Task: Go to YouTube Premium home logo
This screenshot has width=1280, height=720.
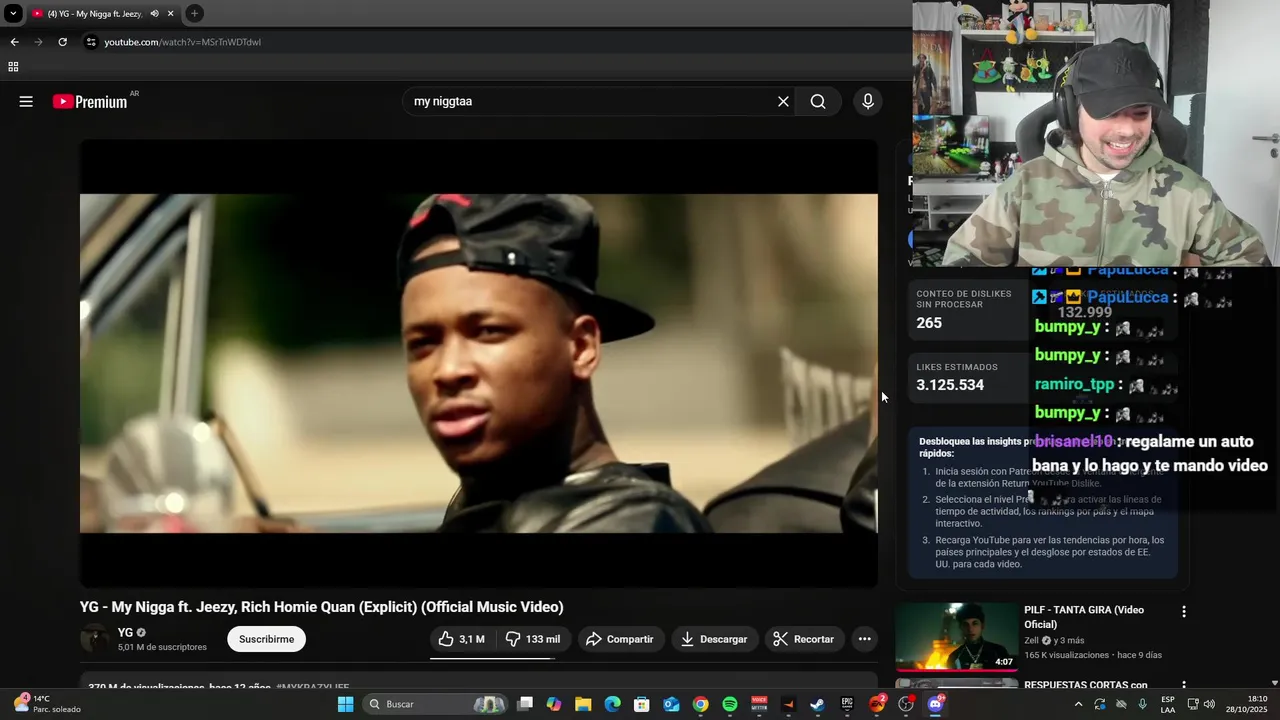Action: (x=91, y=101)
